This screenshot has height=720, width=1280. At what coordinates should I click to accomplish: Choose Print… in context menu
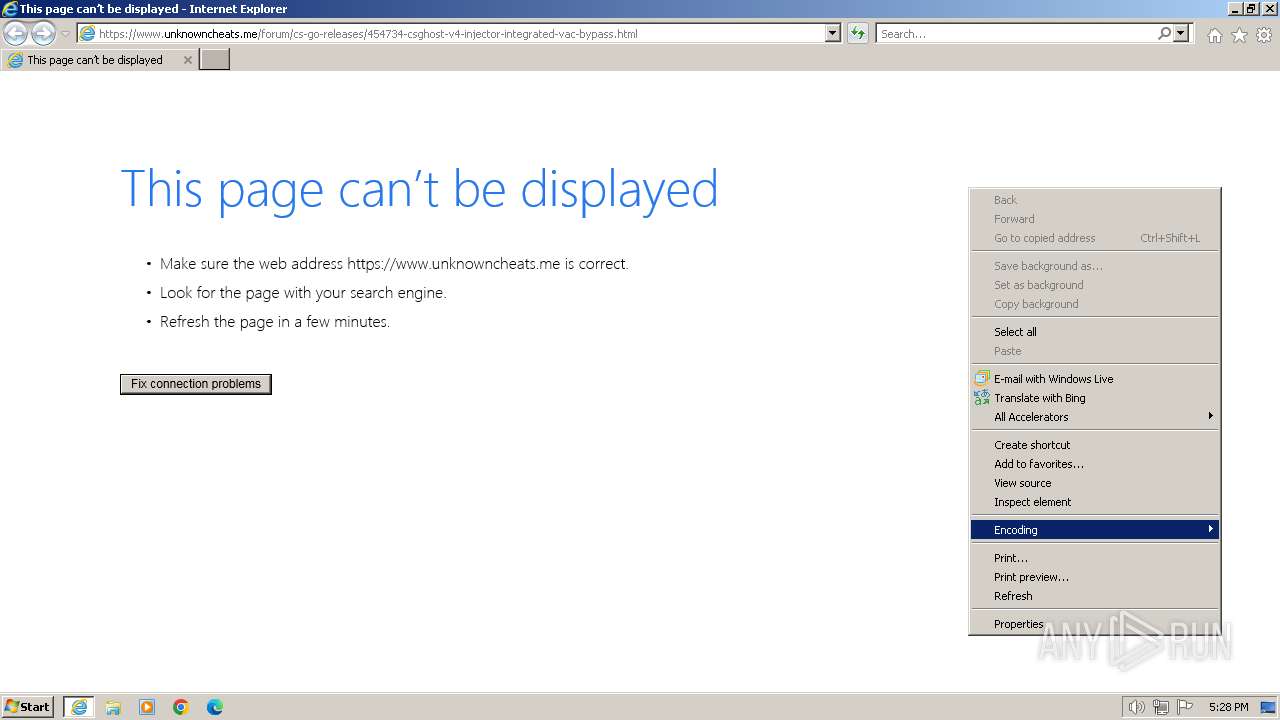click(x=1095, y=558)
